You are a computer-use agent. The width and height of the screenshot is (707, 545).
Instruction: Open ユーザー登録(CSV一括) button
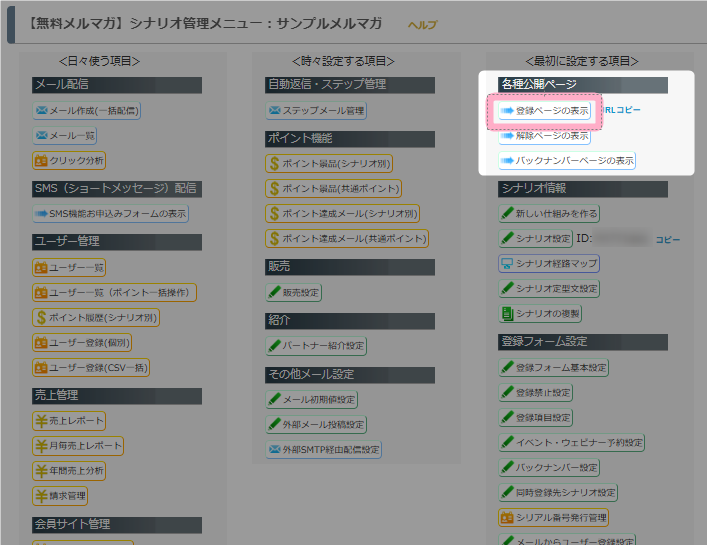coord(91,368)
